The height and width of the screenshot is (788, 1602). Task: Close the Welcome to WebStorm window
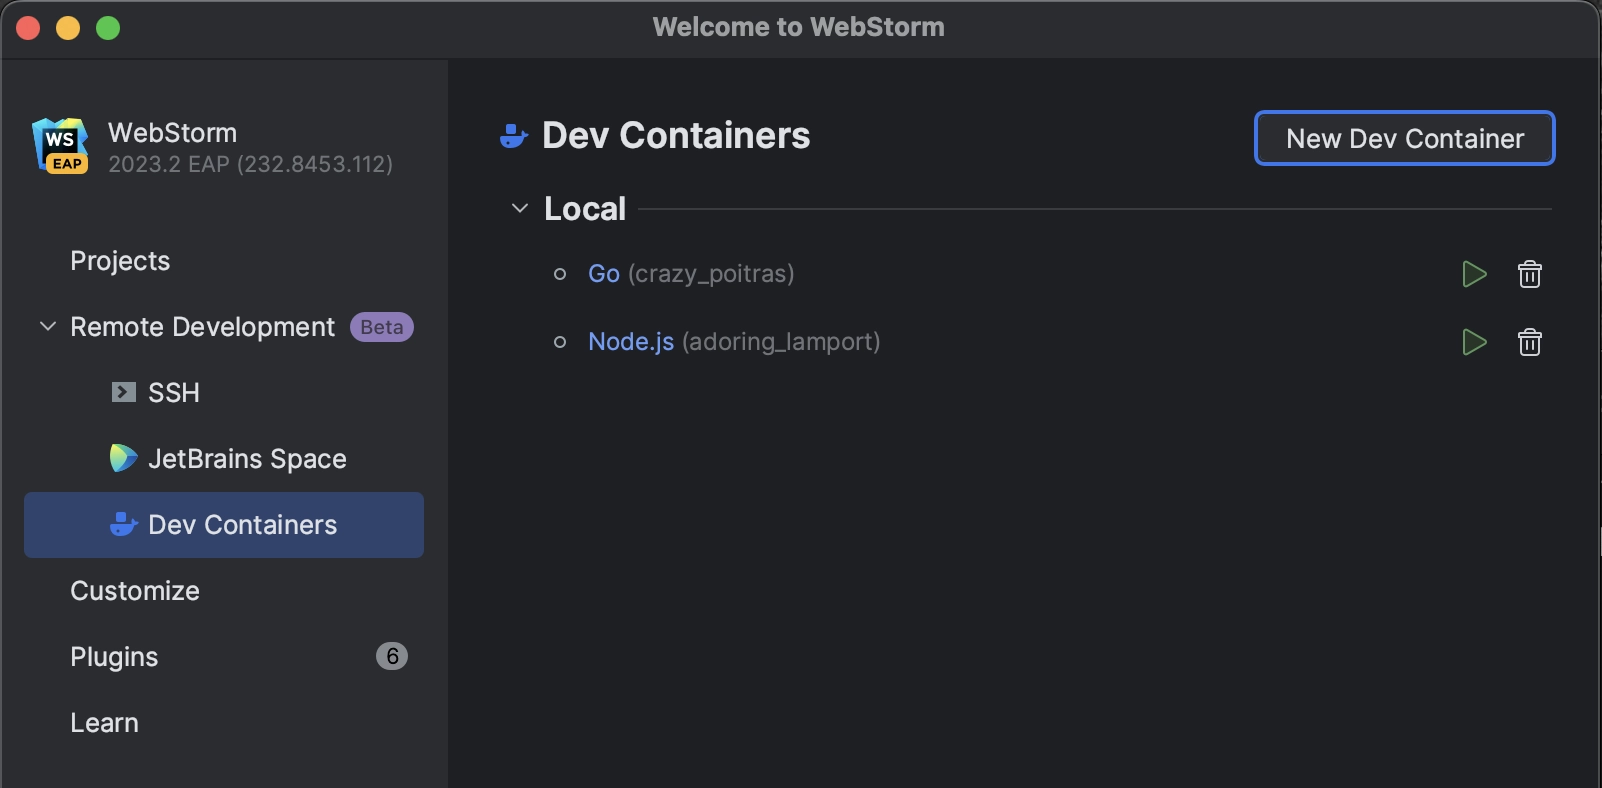(x=28, y=28)
